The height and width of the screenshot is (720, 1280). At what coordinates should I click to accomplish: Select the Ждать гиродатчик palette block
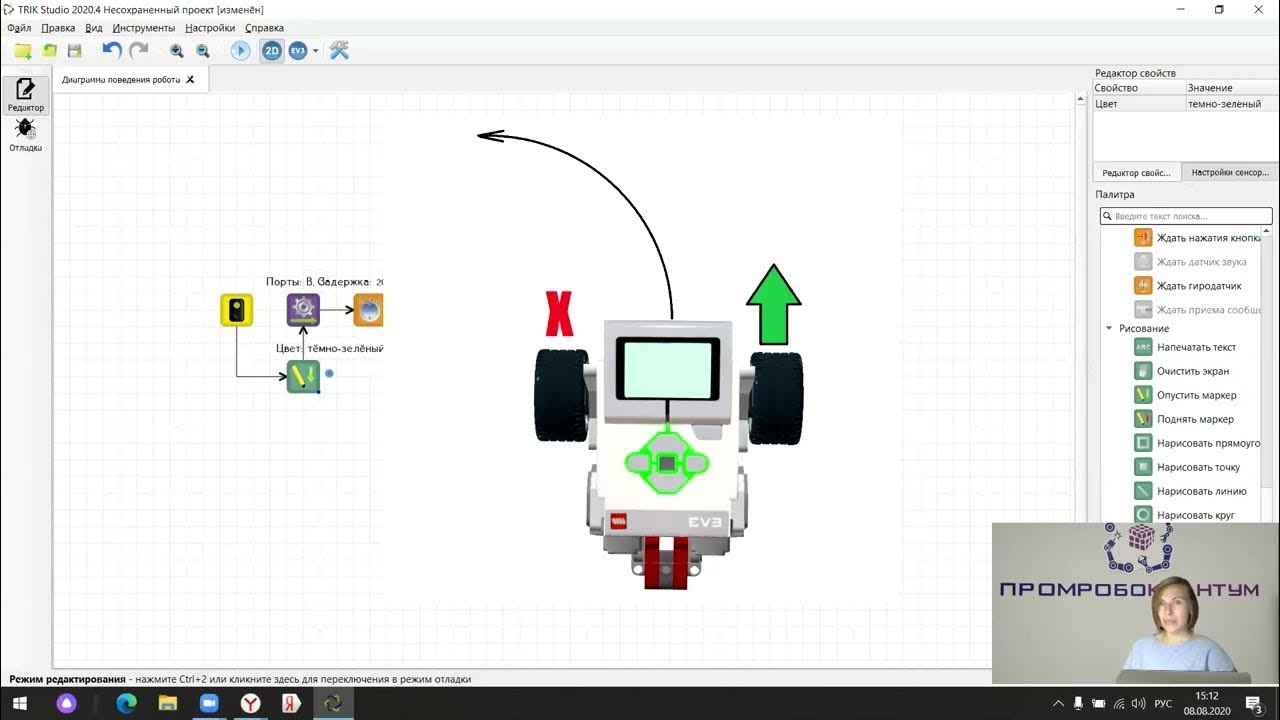(x=1188, y=286)
